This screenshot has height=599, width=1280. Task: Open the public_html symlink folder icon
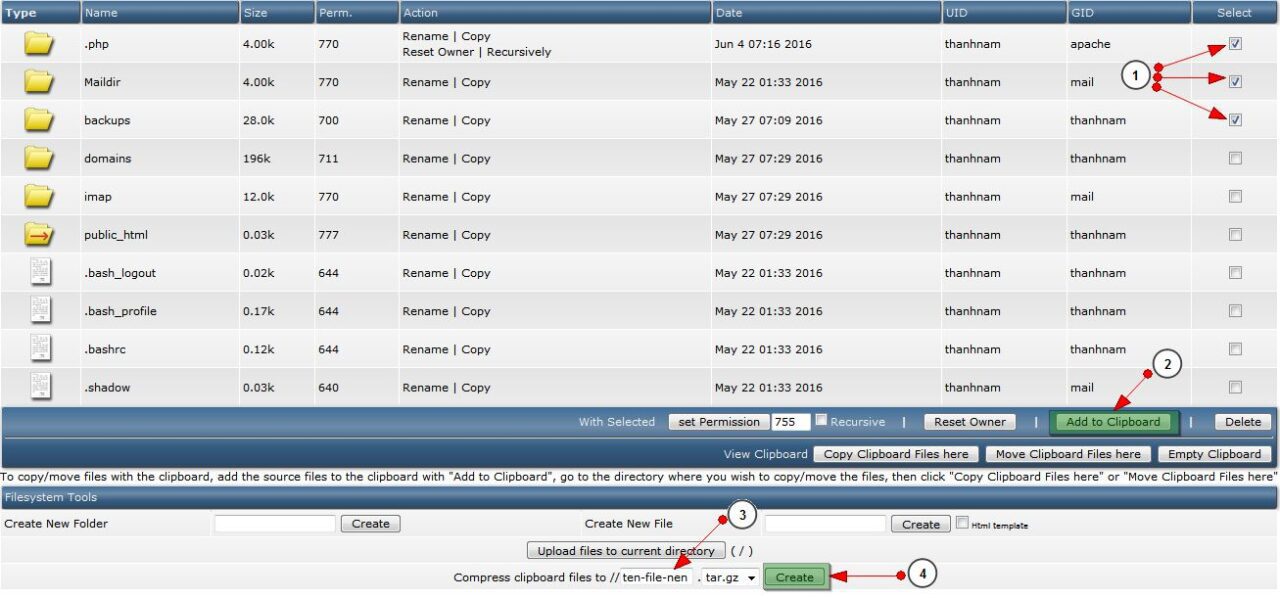pos(39,235)
